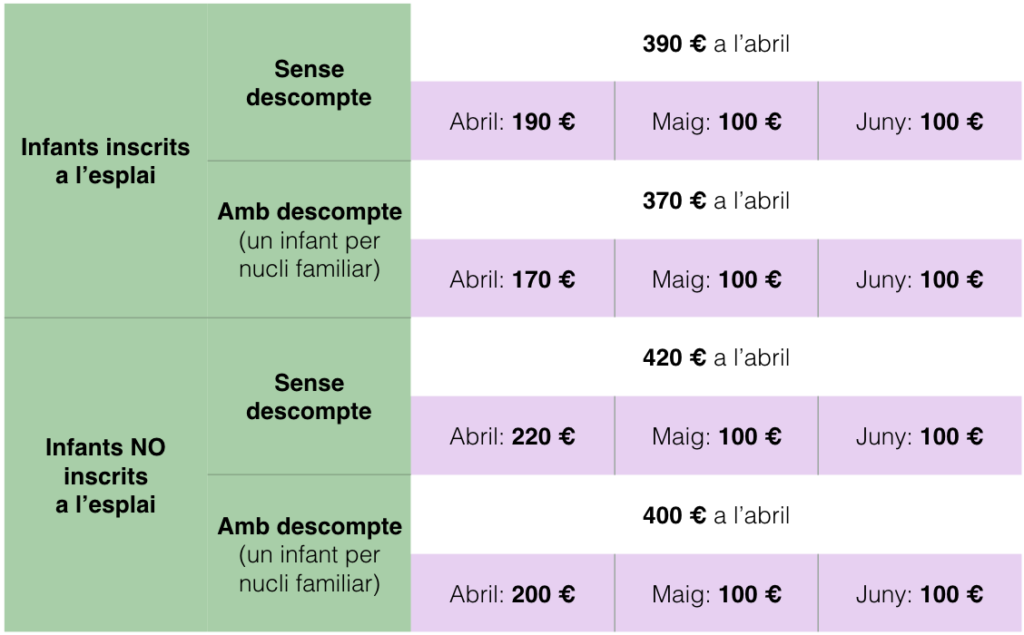1024x635 pixels.
Task: Select the 'Abril: 220 €' cell
Action: click(513, 436)
